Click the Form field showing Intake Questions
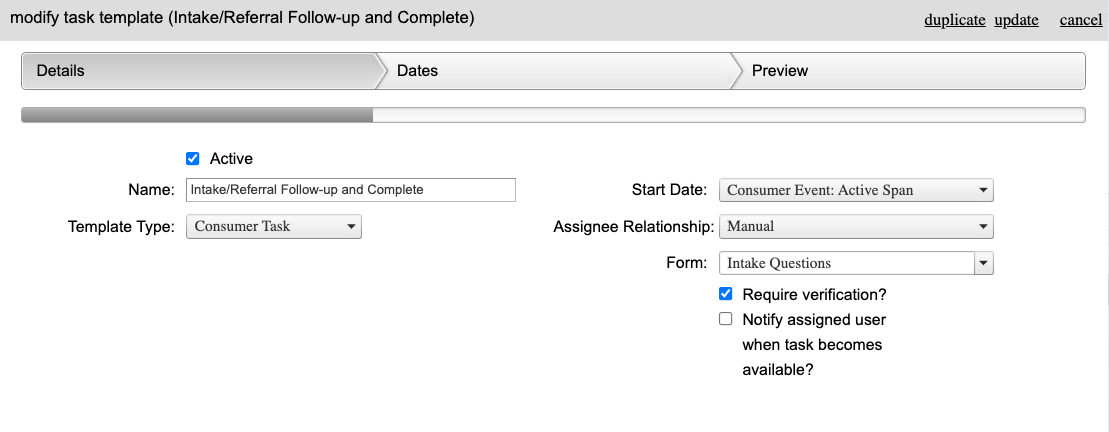1109x432 pixels. [846, 263]
